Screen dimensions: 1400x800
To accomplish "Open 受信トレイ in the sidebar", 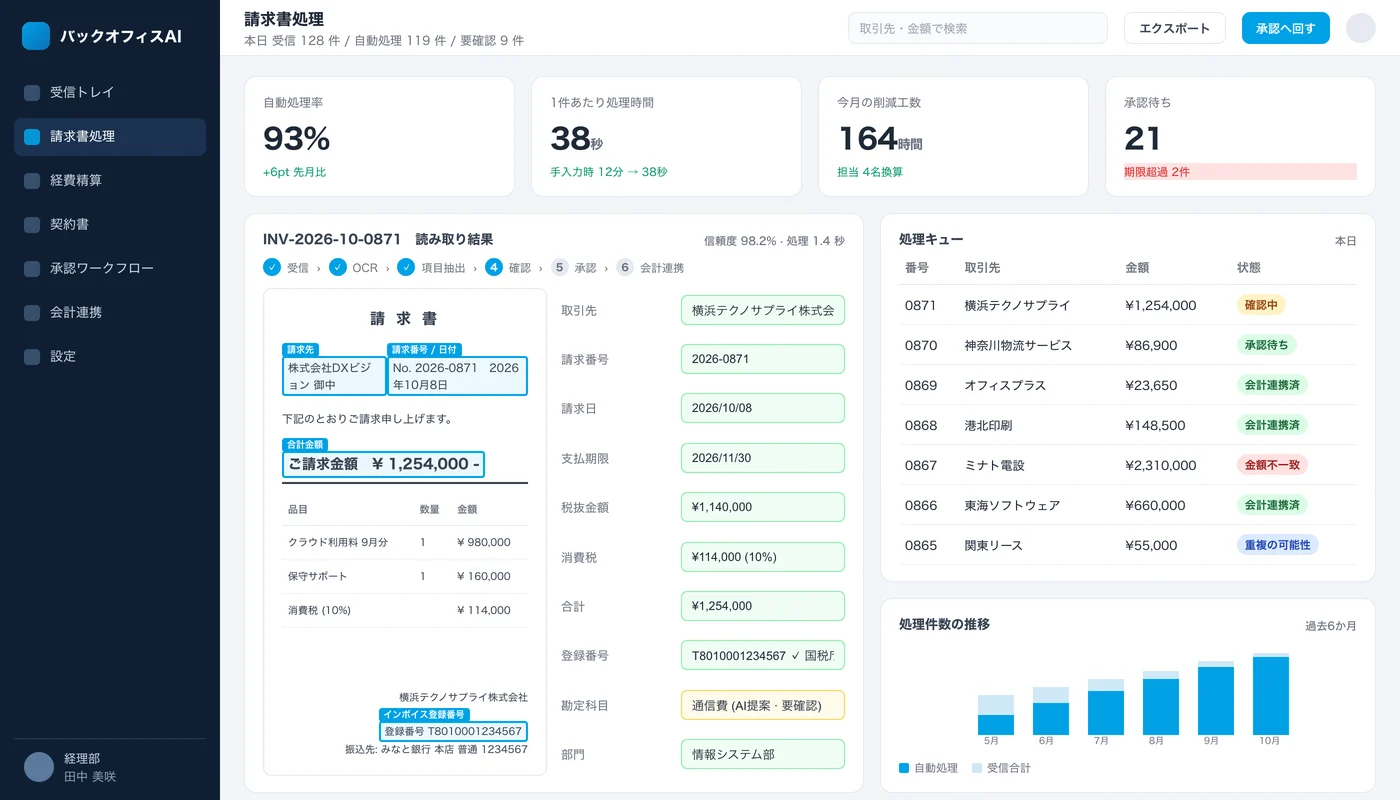I will 110,93.
